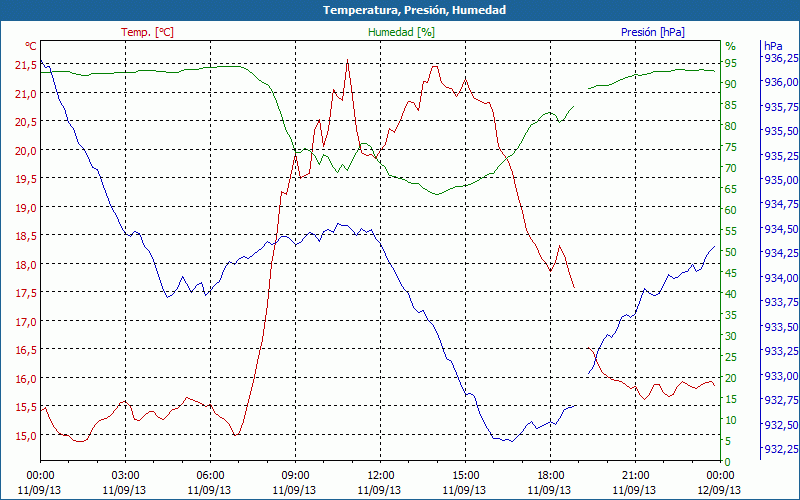Image resolution: width=800 pixels, height=500 pixels.
Task: Click the chart title 'Temperatura, Presión, Humedad'
Action: [414, 10]
